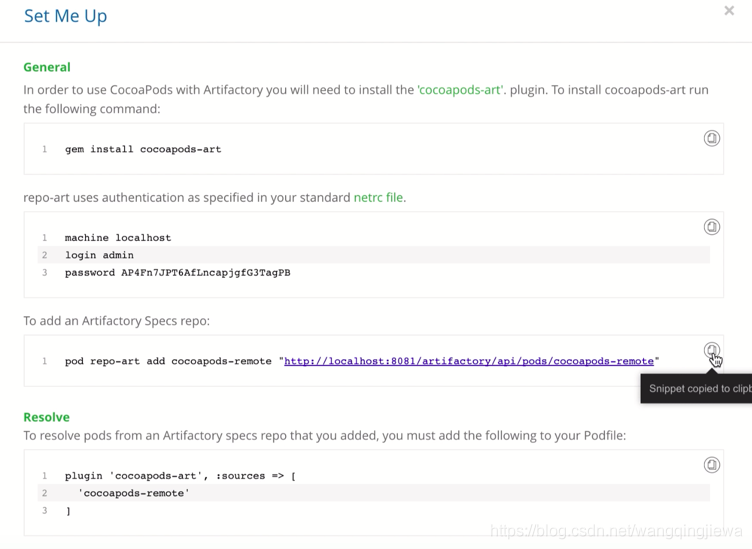The width and height of the screenshot is (752, 549).
Task: Click the password AP4Fn7JPT6AfLncapjgfG3TagPB line
Action: (x=177, y=273)
